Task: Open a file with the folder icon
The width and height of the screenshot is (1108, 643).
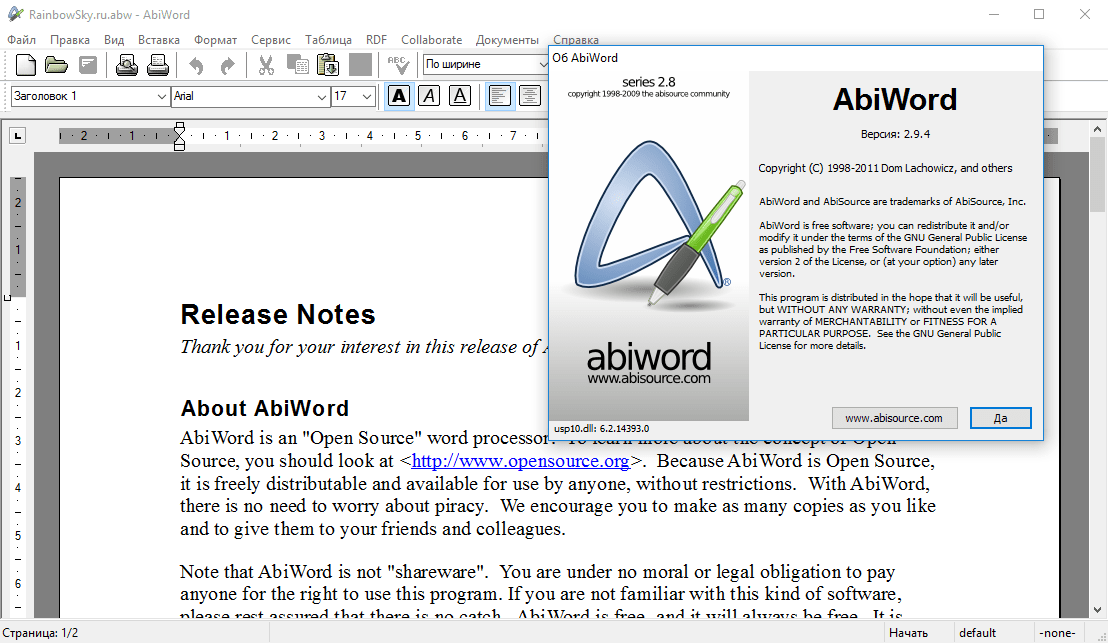Action: 57,65
